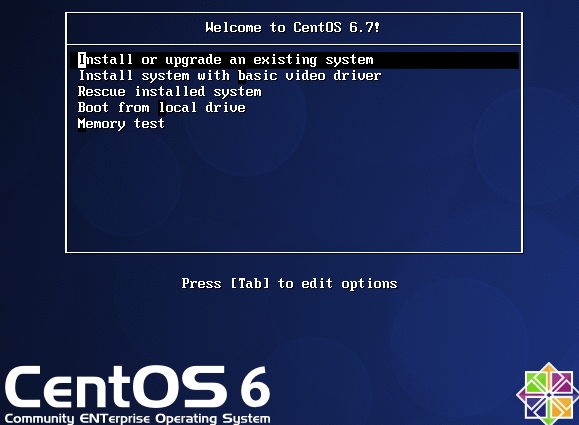Click the large "CentOS 6" wordmark
The image size is (579, 425).
click(x=137, y=387)
